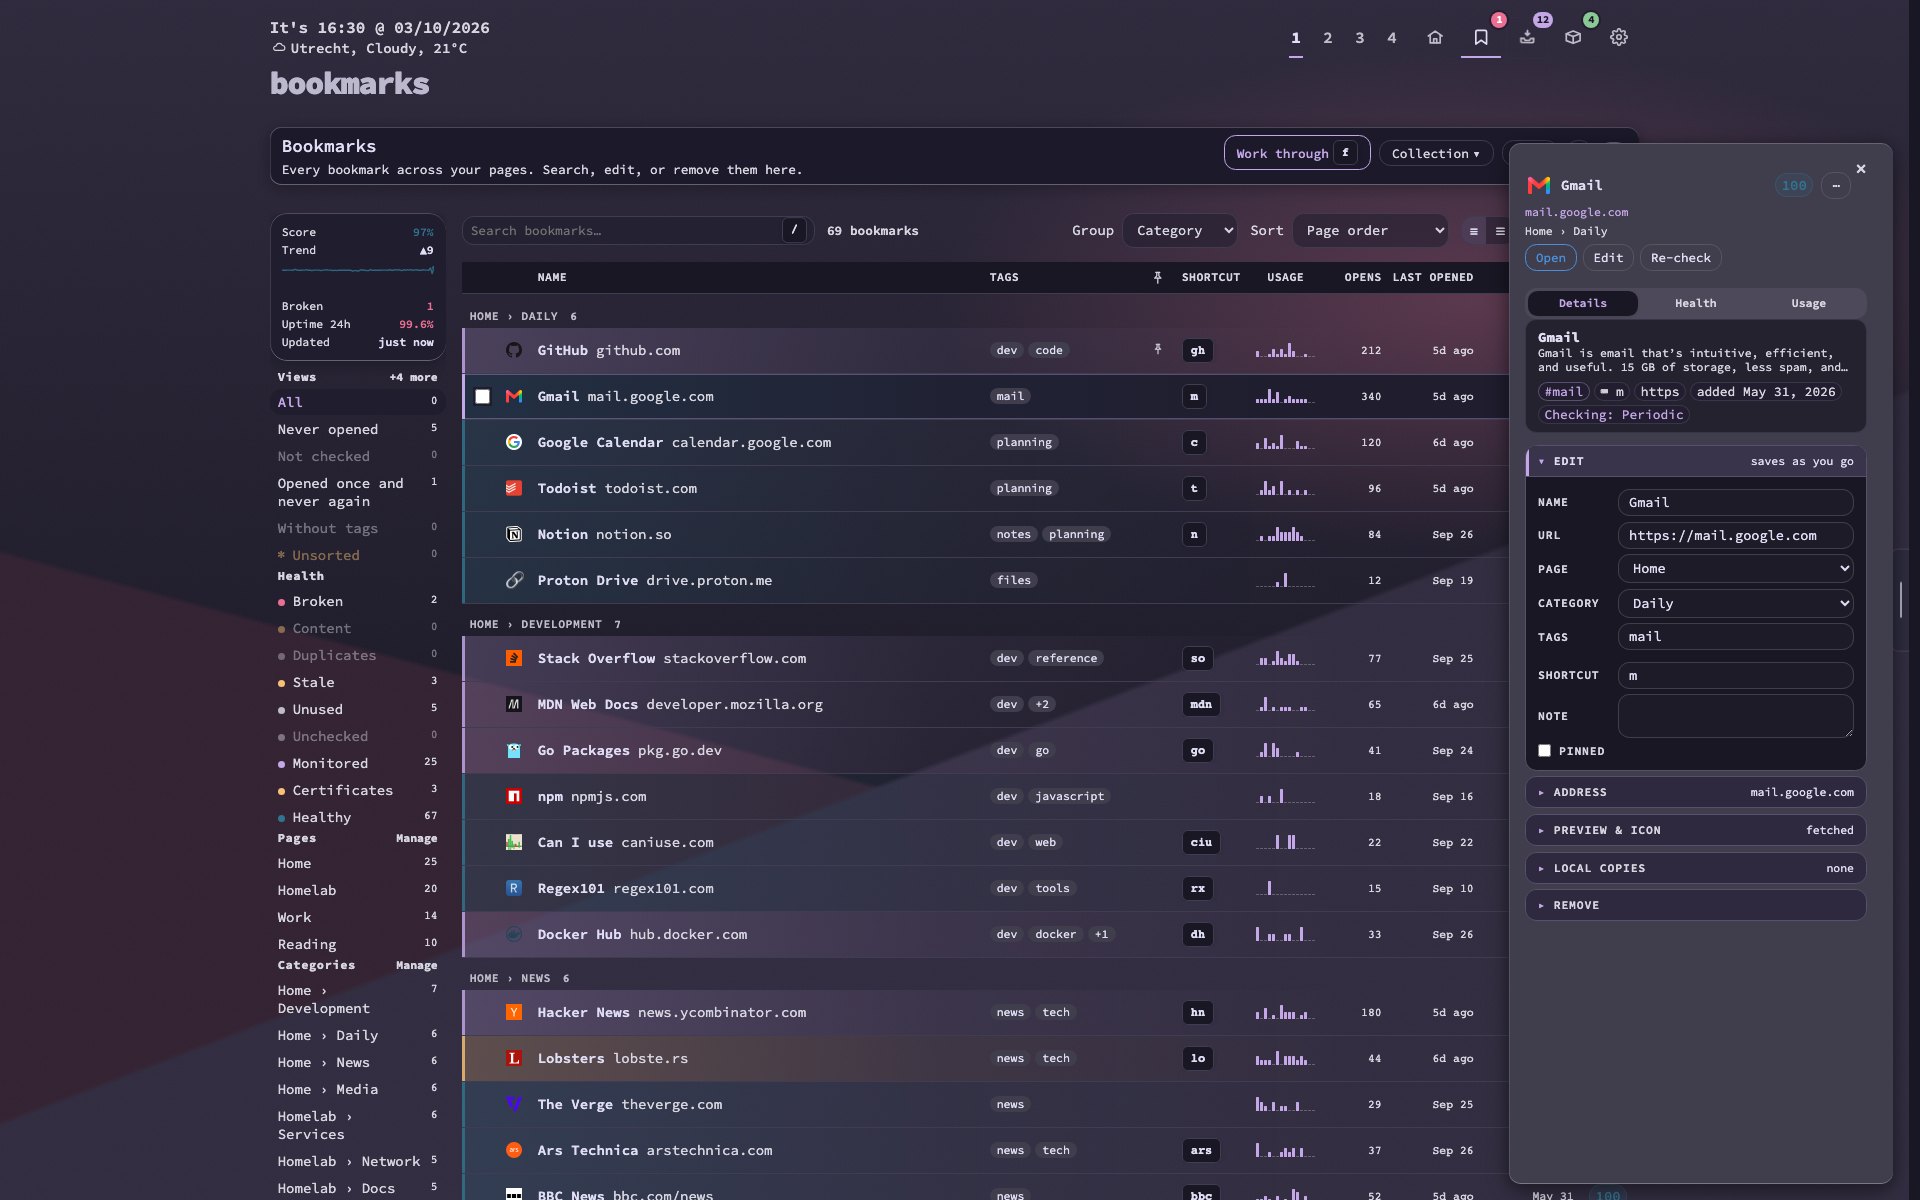Select the Details tab in details panel

click(x=1583, y=303)
